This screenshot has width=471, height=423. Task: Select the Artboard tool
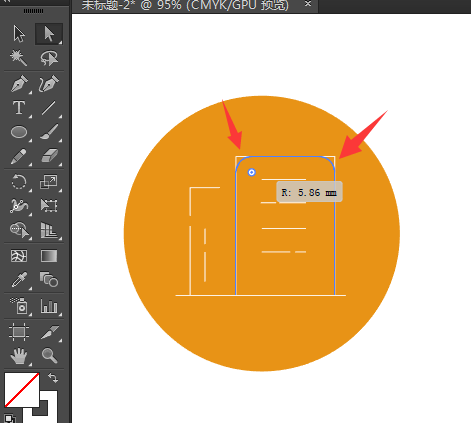(x=19, y=332)
